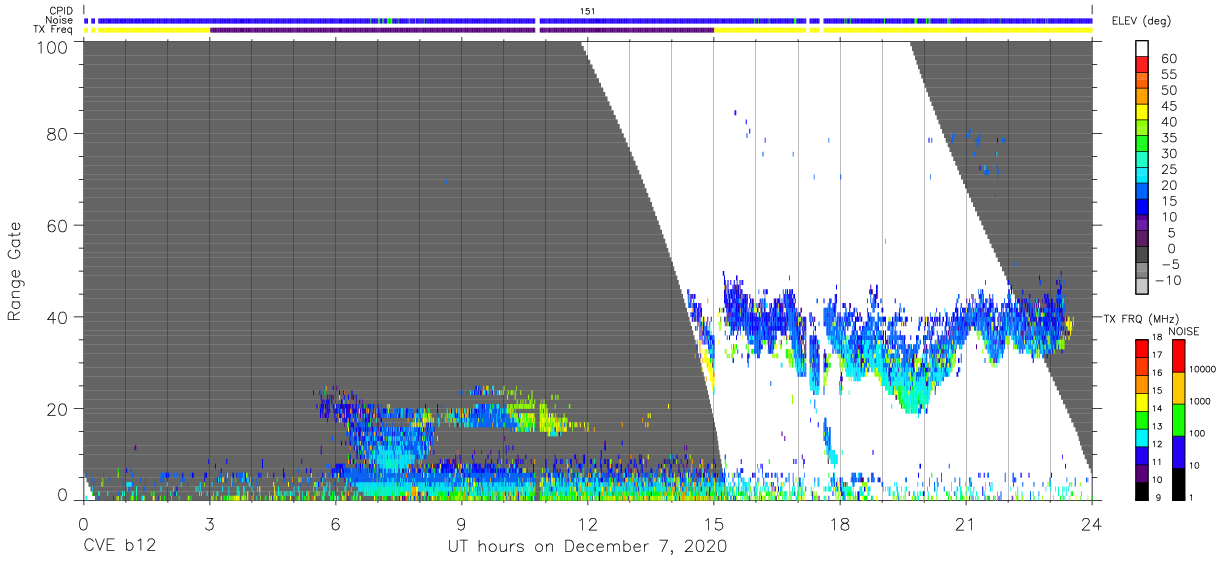1228x567 pixels.
Task: Click the x-axis tick label 3
Action: pos(209,523)
